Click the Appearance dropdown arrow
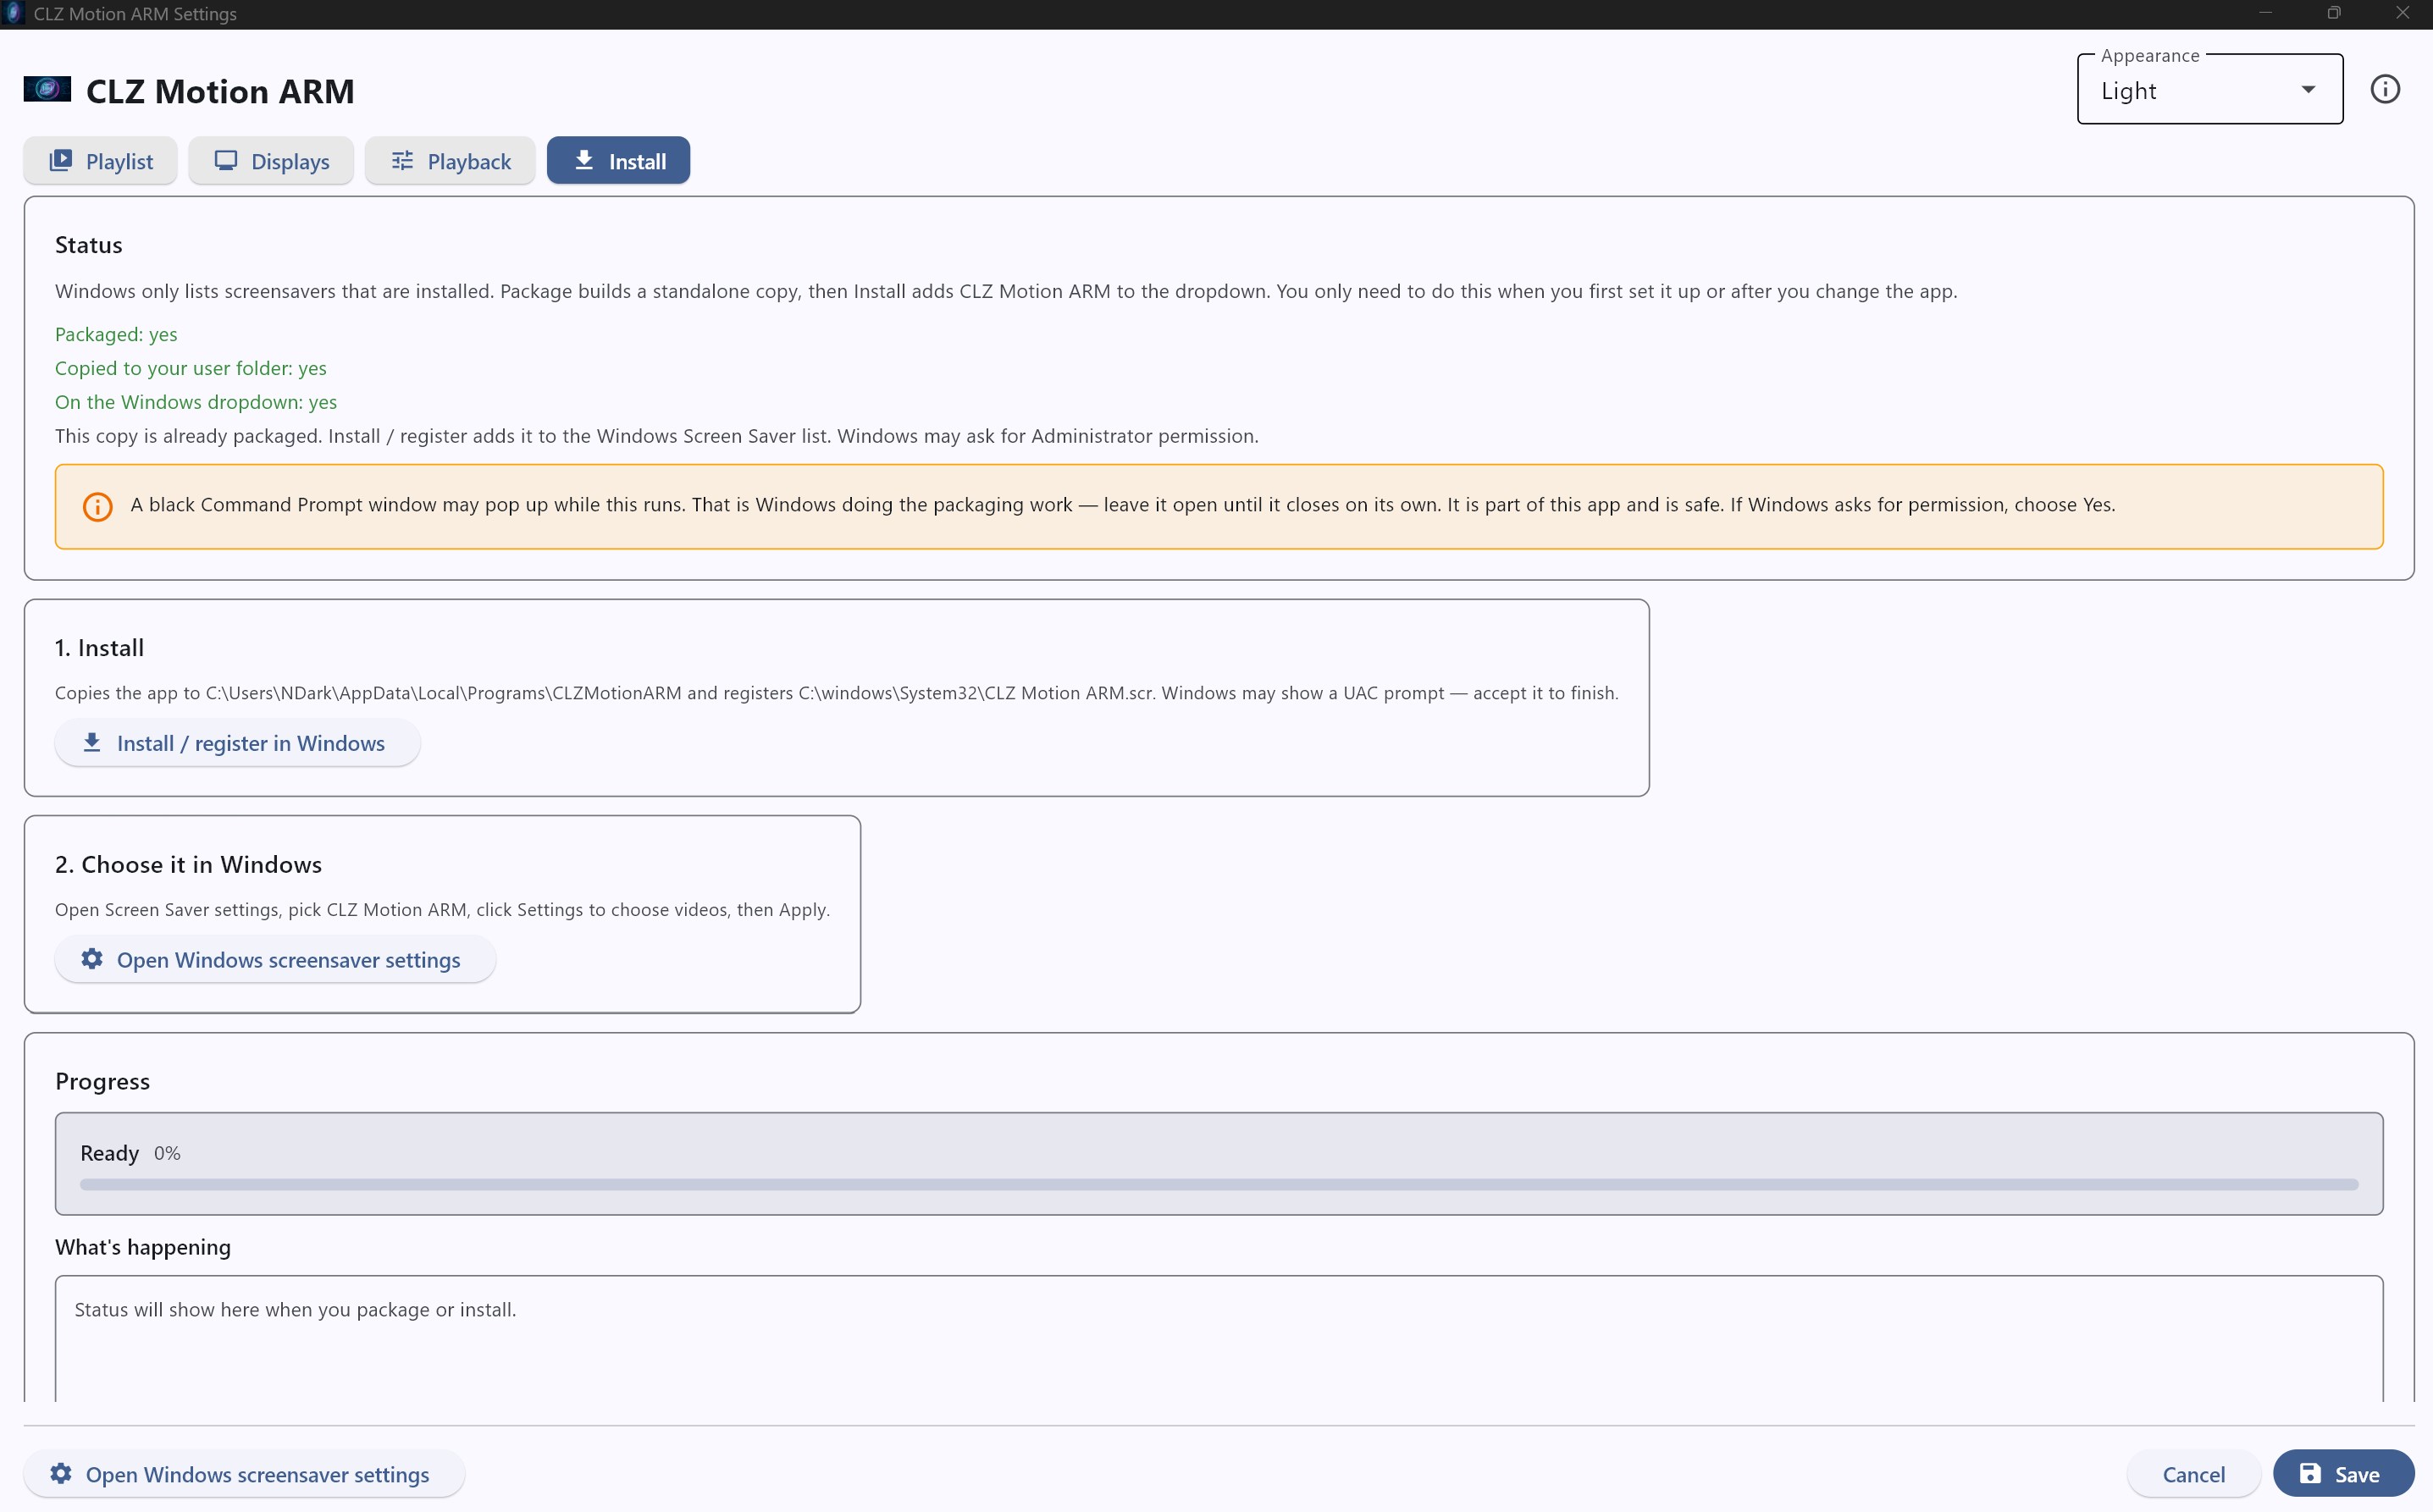Screen dimensions: 2433x1512 2308,90
